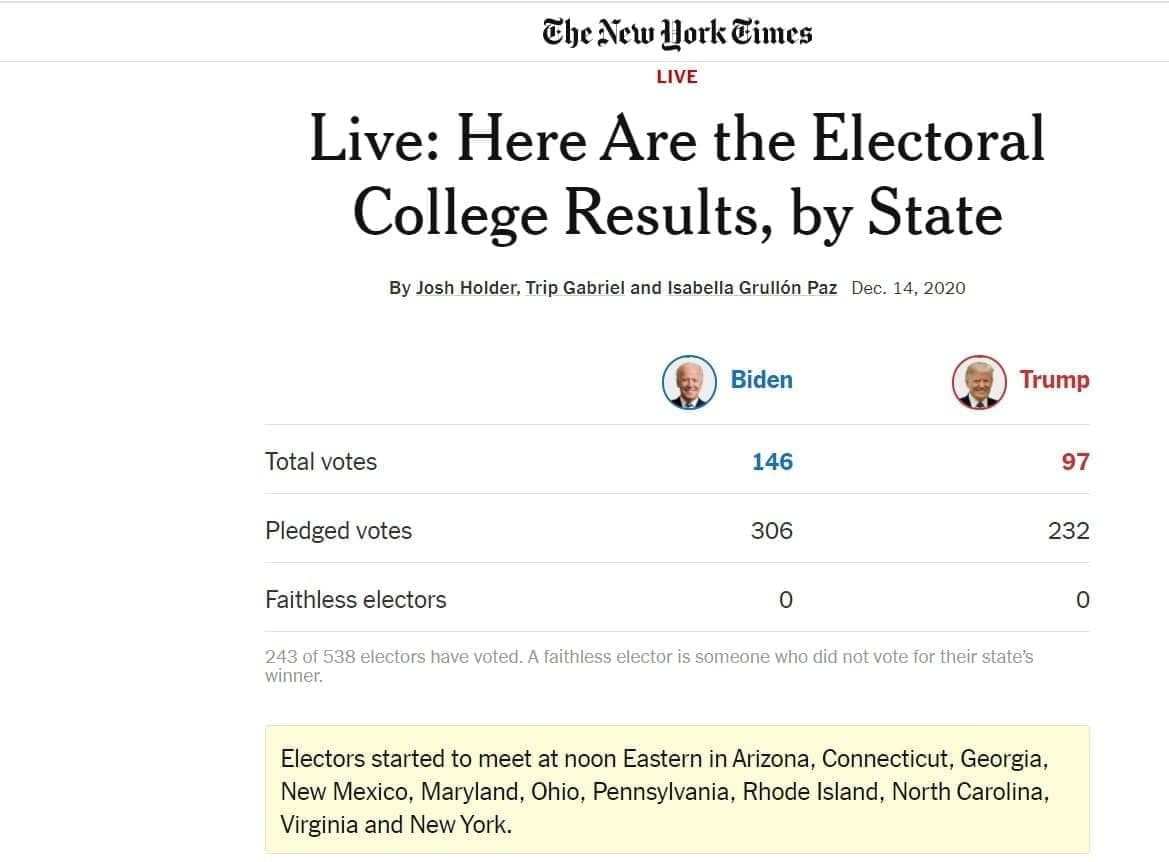This screenshot has height=862, width=1169.
Task: Click the 243 of 538 electors footnote
Action: 649,666
